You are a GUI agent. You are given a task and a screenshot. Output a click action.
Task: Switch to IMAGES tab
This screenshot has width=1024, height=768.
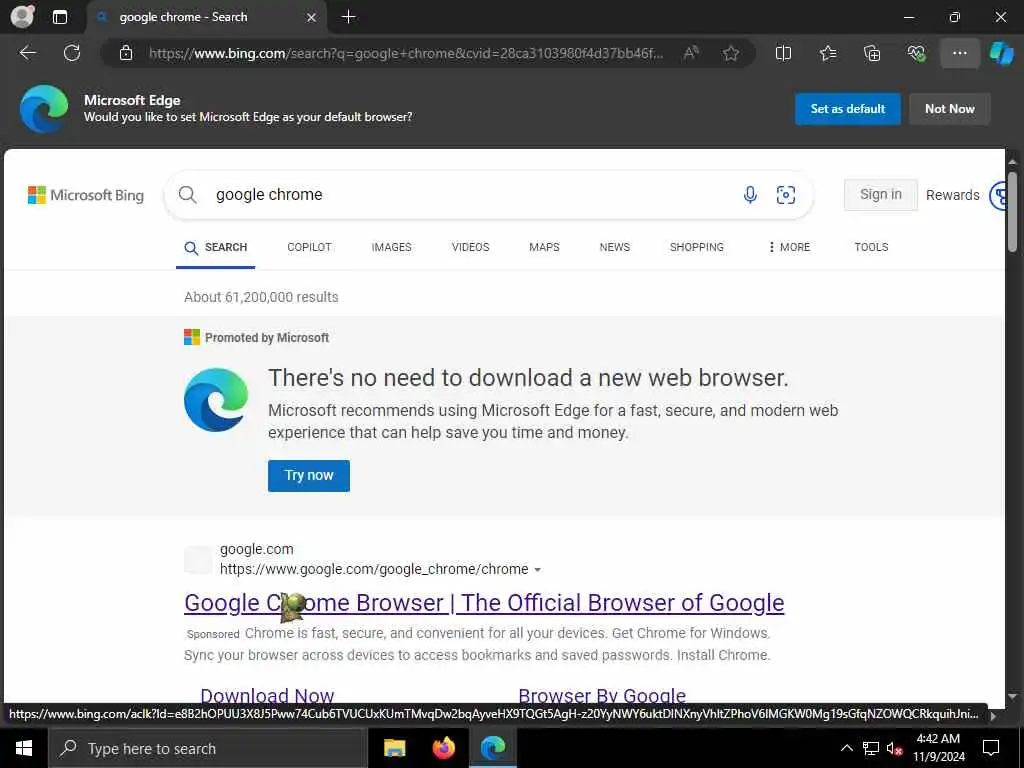392,248
